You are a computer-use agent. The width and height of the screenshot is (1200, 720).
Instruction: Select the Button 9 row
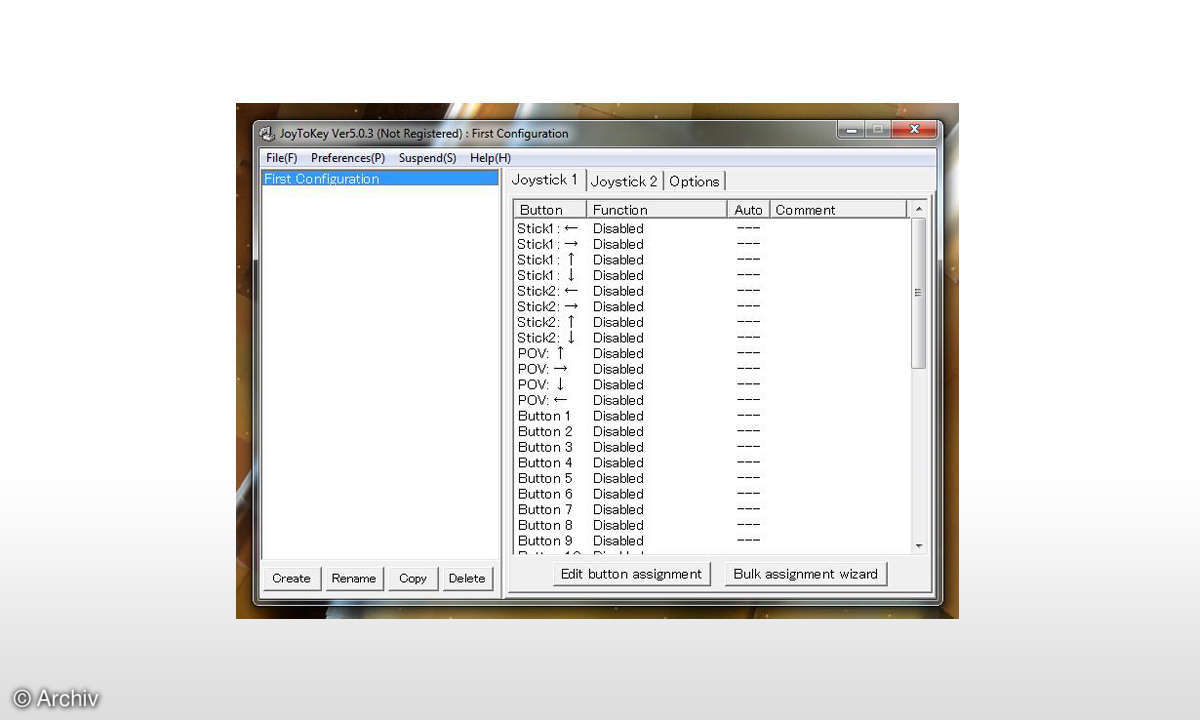click(712, 541)
